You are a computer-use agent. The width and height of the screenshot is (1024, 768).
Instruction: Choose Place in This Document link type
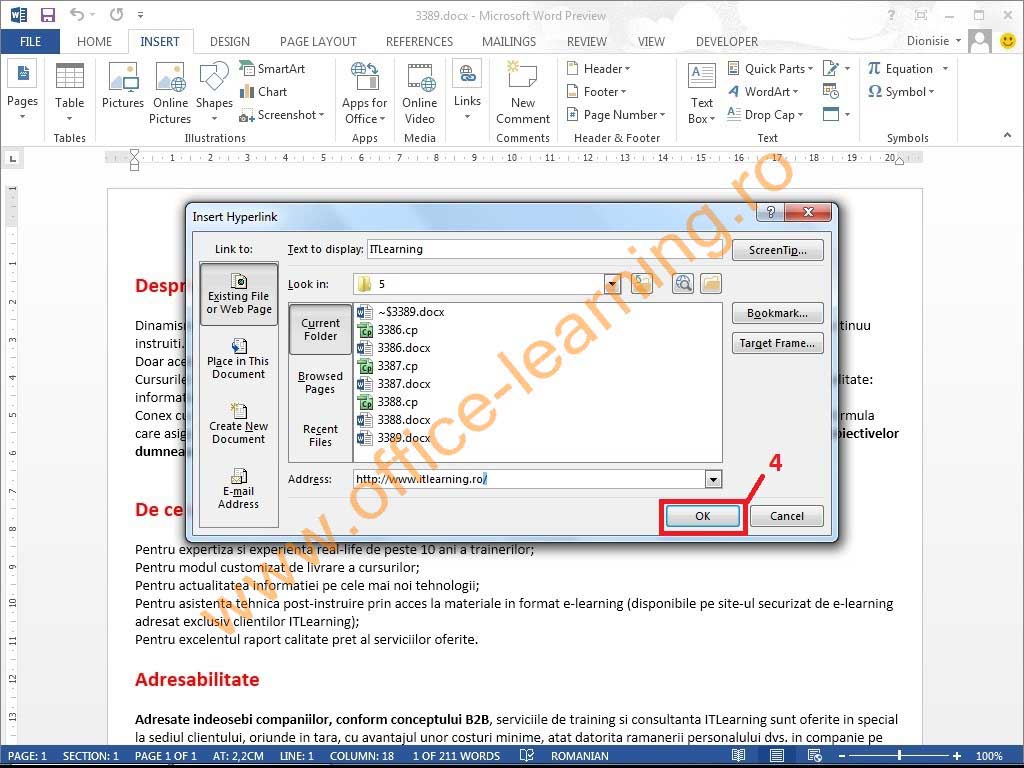click(239, 358)
